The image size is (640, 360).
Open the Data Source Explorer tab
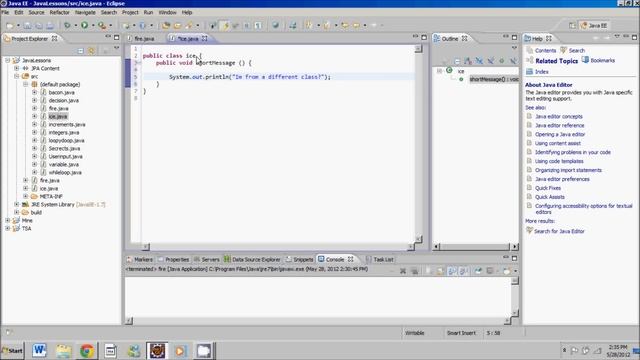[x=252, y=259]
